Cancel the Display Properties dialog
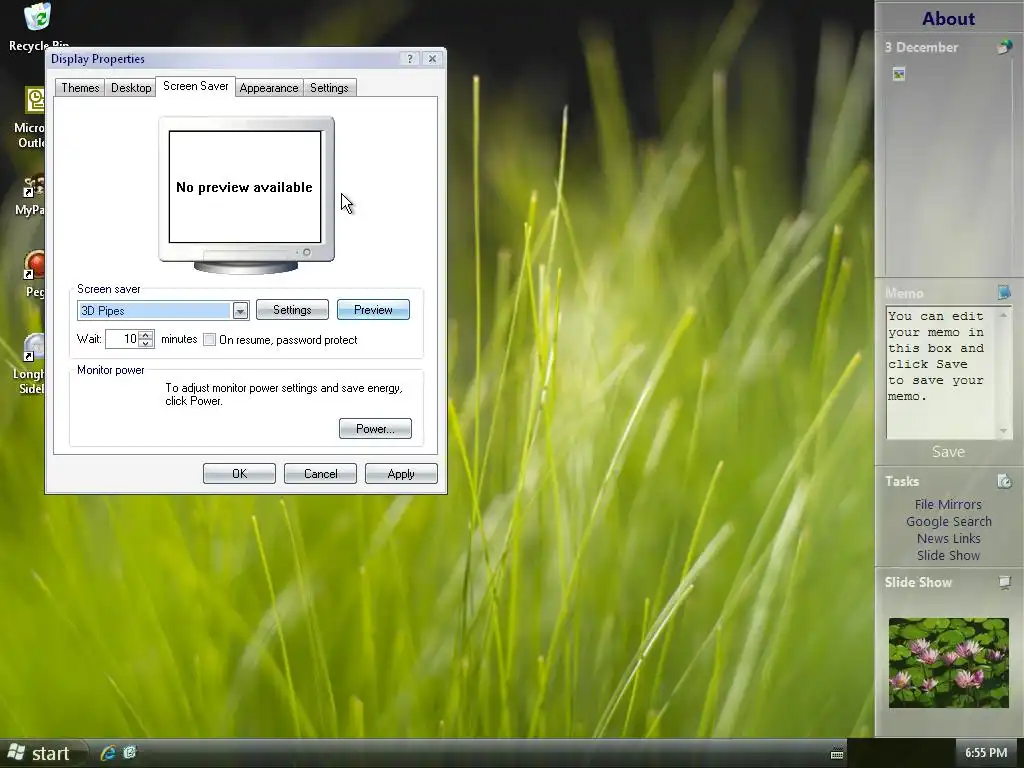This screenshot has width=1024, height=768. click(320, 473)
